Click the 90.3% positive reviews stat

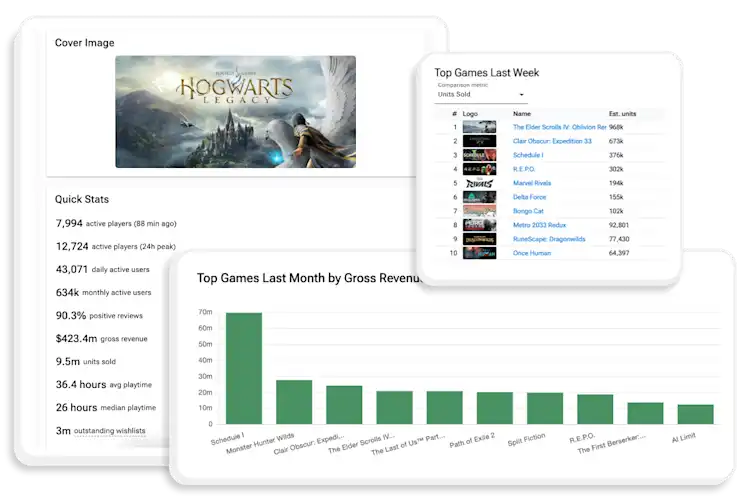(99, 315)
